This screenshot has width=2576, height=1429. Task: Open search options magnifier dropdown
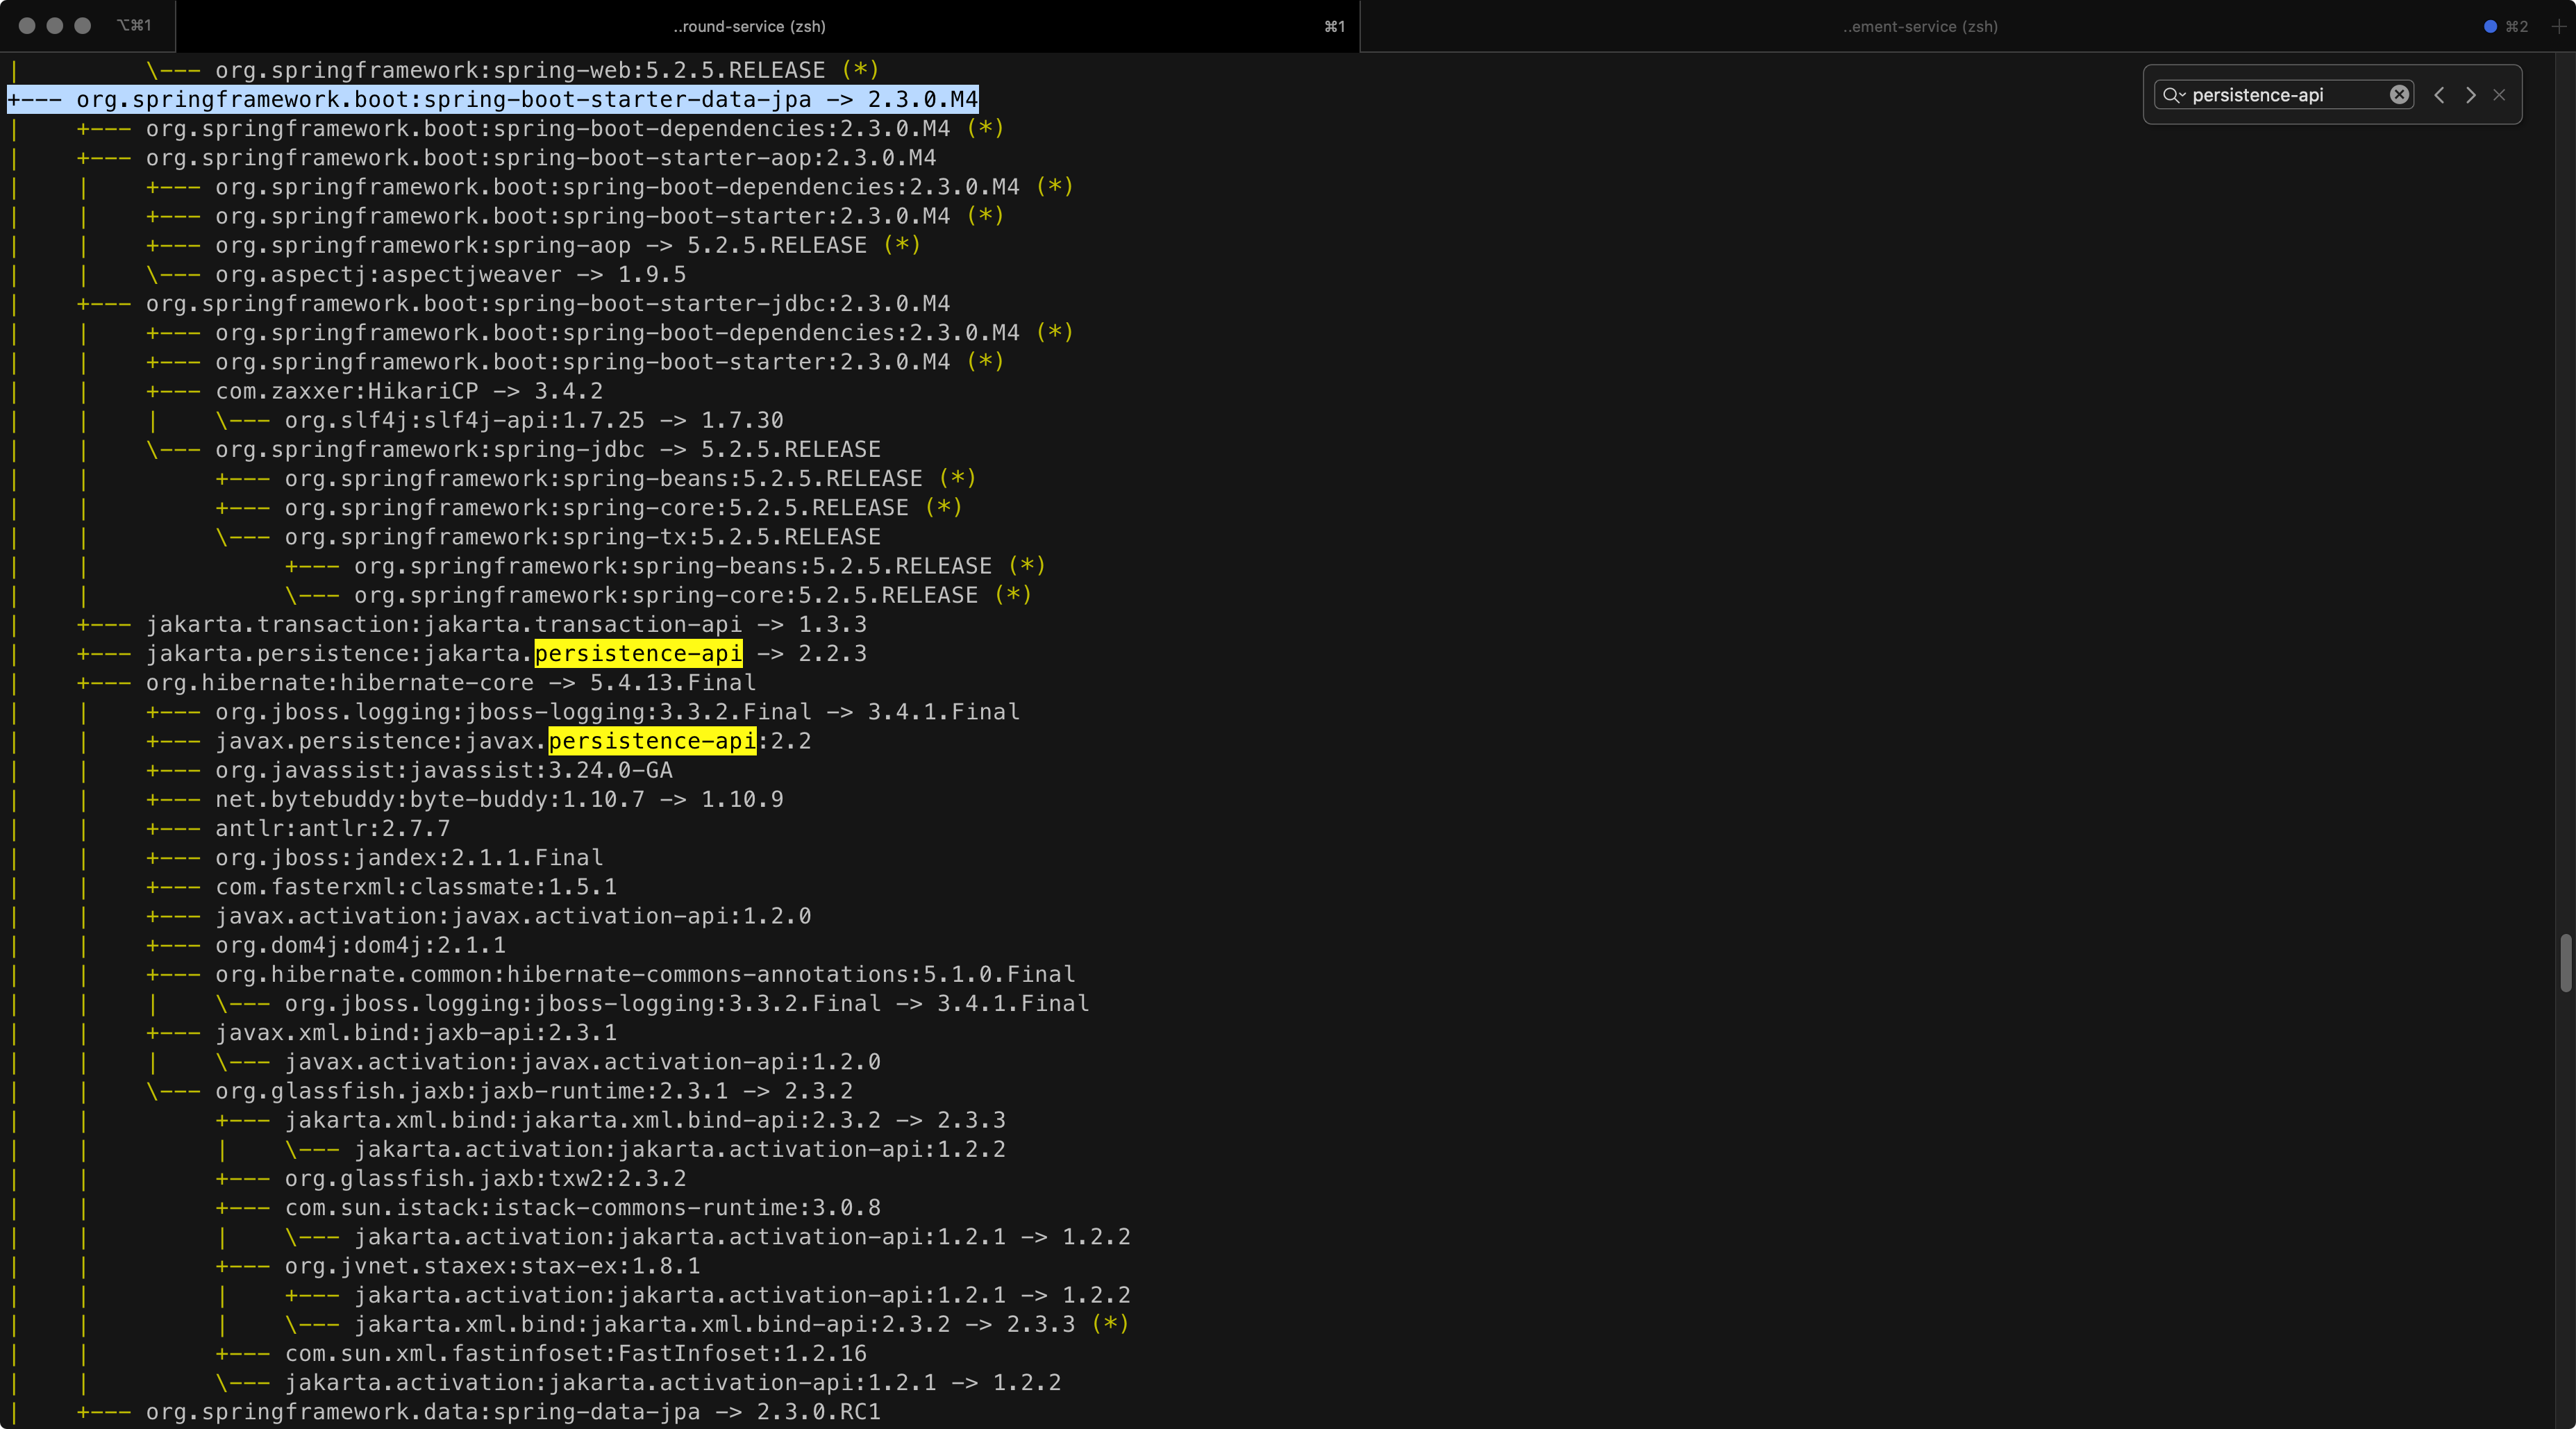coord(2173,95)
